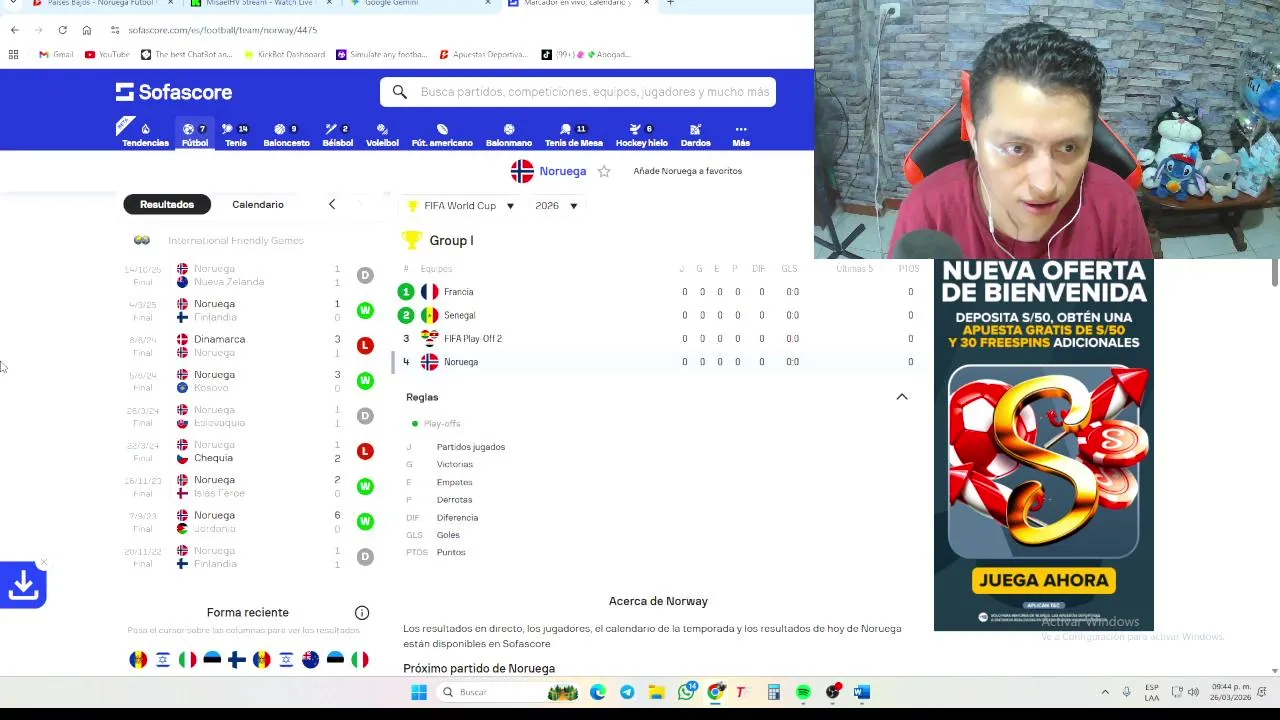
Task: Open the Dardos sport section
Action: tap(695, 135)
